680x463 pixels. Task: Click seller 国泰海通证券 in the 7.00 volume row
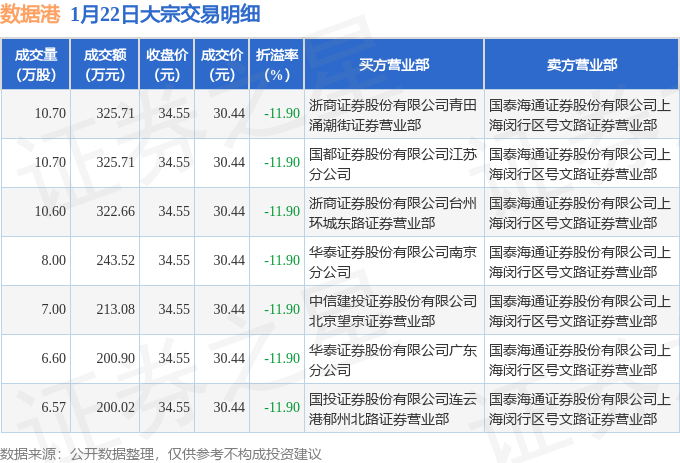pos(580,311)
